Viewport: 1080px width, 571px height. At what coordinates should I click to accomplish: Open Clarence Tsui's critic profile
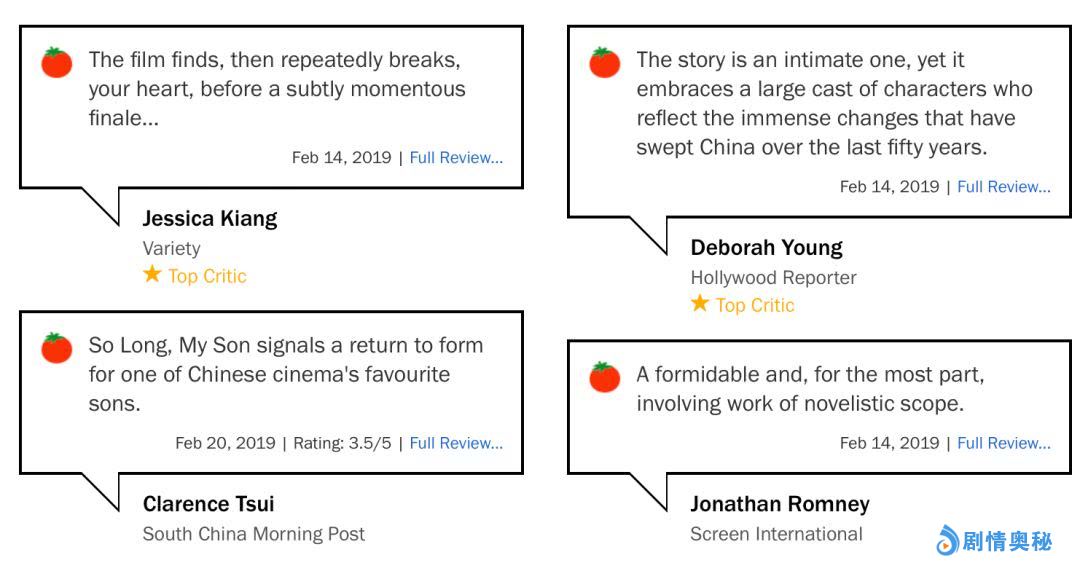208,503
